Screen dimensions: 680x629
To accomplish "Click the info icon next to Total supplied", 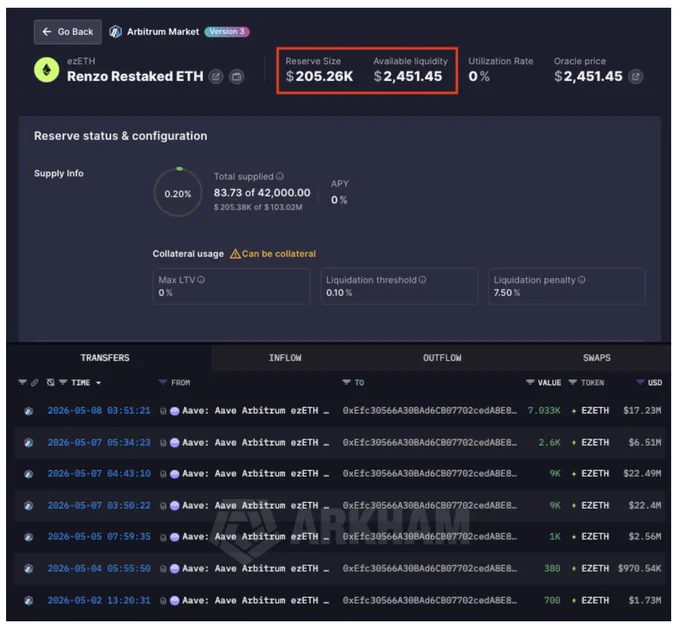I will coord(280,176).
